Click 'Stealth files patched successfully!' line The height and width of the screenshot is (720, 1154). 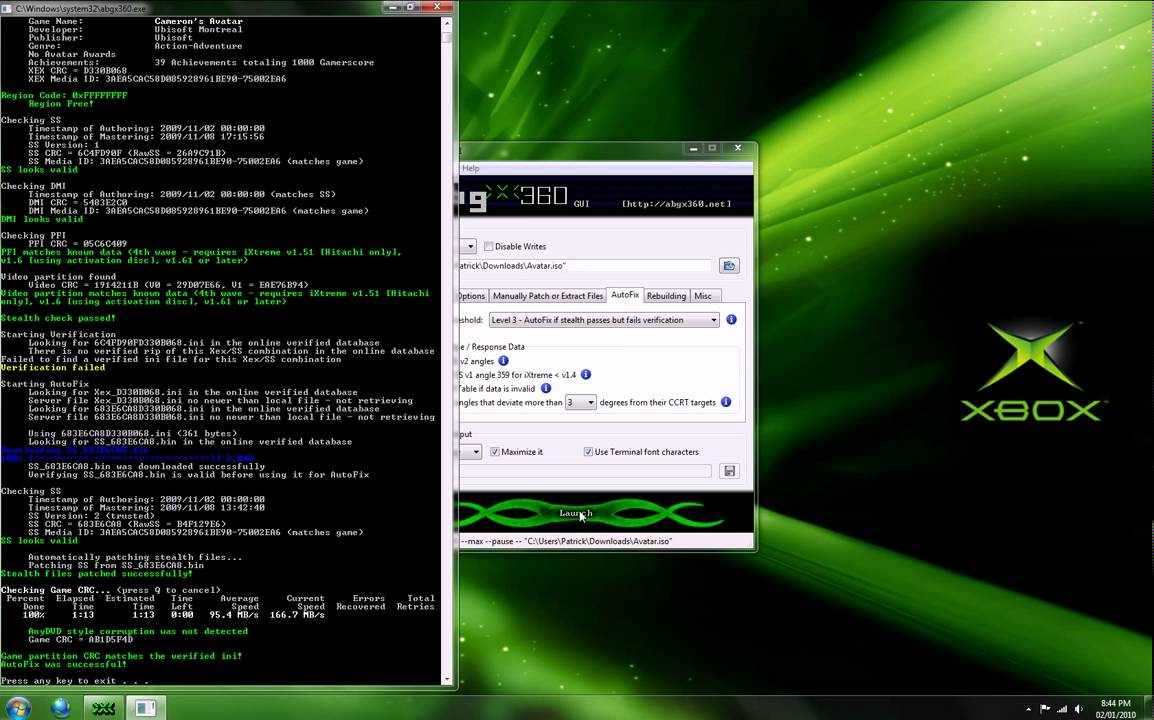(96, 573)
